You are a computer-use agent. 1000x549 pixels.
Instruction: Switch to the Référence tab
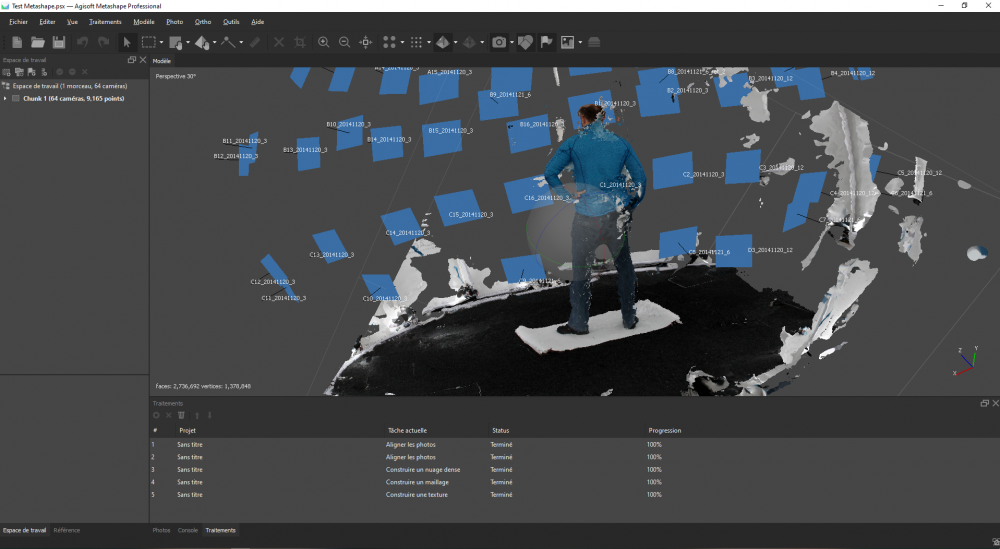(67, 530)
